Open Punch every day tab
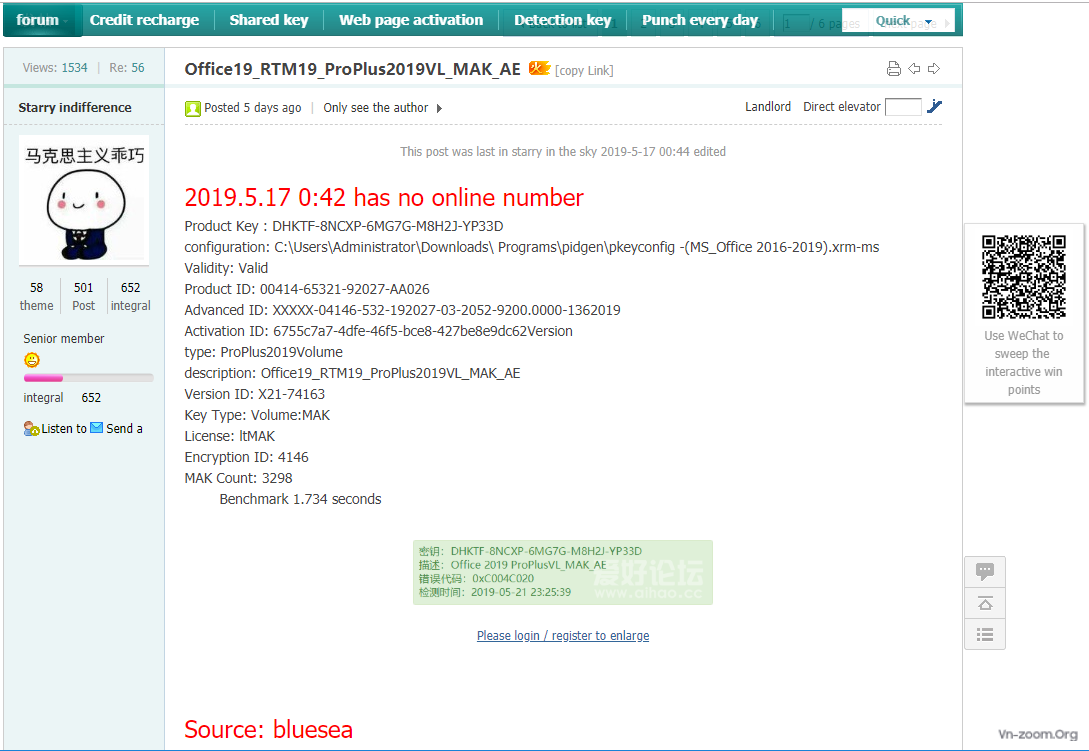Image resolution: width=1089 pixels, height=751 pixels. 699,20
